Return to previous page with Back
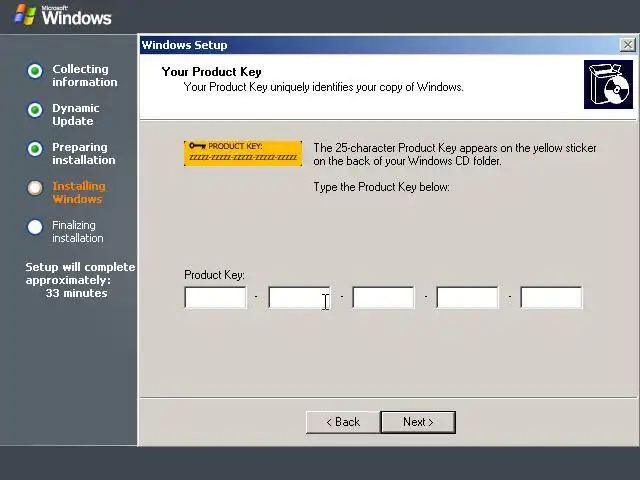 coord(343,422)
